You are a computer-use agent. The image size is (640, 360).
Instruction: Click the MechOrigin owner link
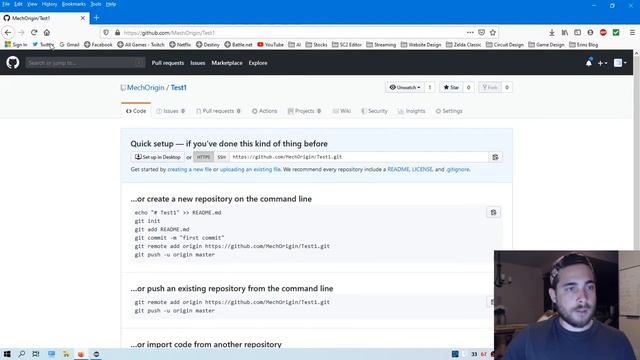coord(146,87)
